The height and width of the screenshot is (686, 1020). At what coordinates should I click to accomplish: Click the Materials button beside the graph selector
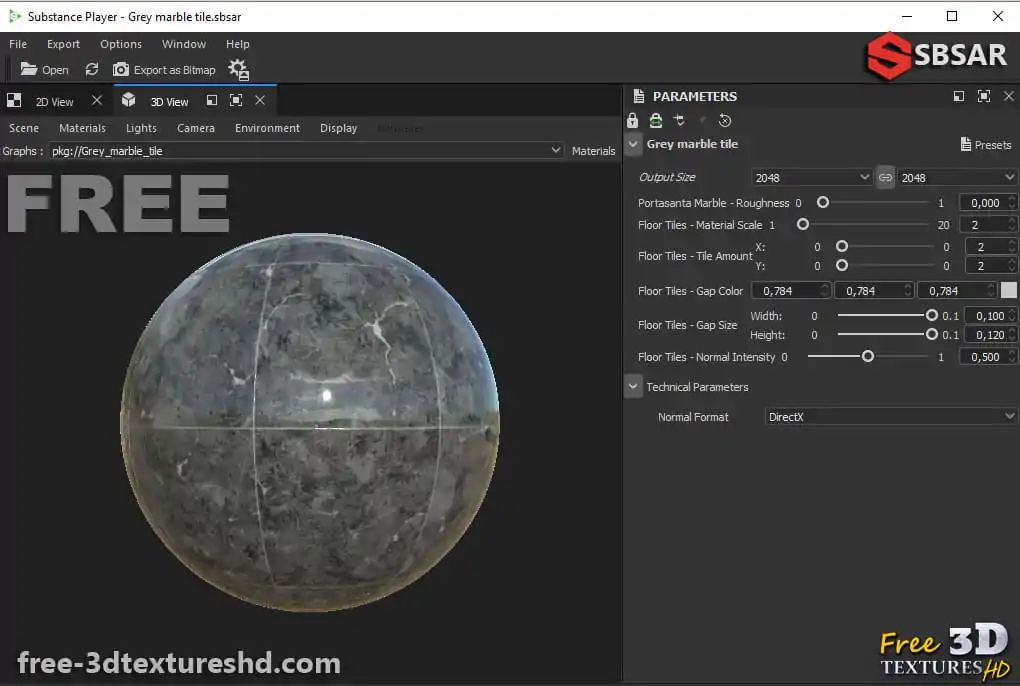[593, 150]
